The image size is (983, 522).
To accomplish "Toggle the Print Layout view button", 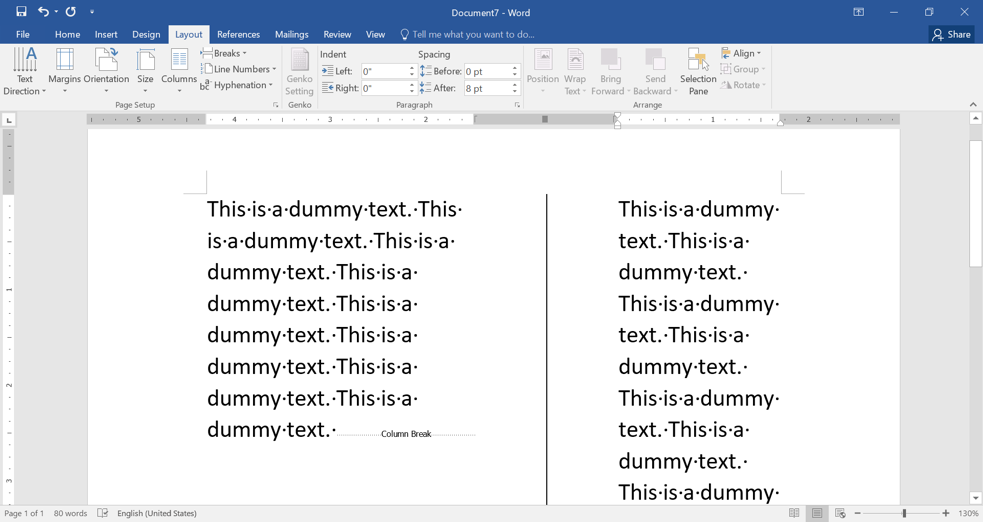I will tap(817, 513).
